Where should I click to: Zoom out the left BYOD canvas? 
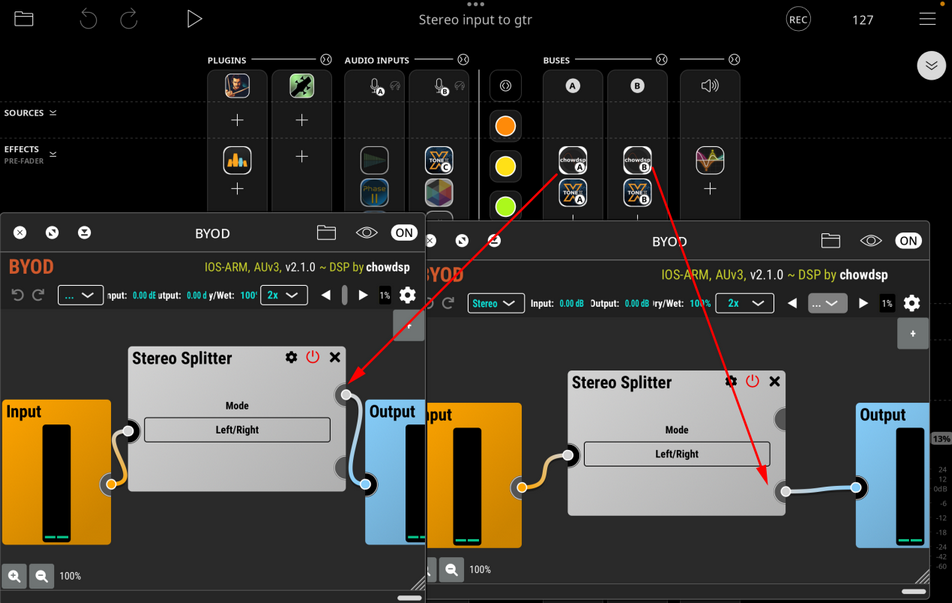[x=41, y=575]
